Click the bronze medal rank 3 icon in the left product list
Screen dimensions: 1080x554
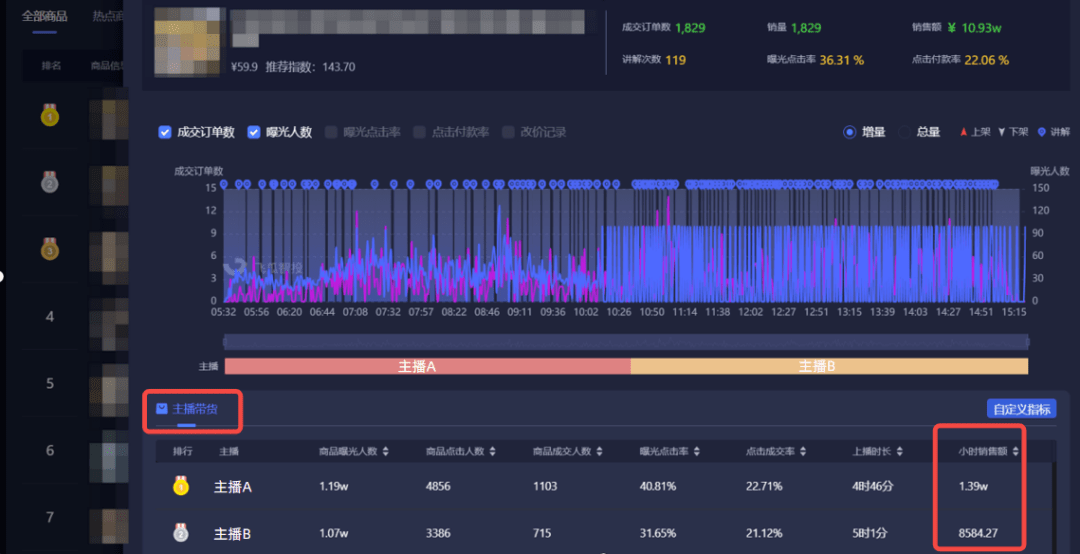point(50,249)
